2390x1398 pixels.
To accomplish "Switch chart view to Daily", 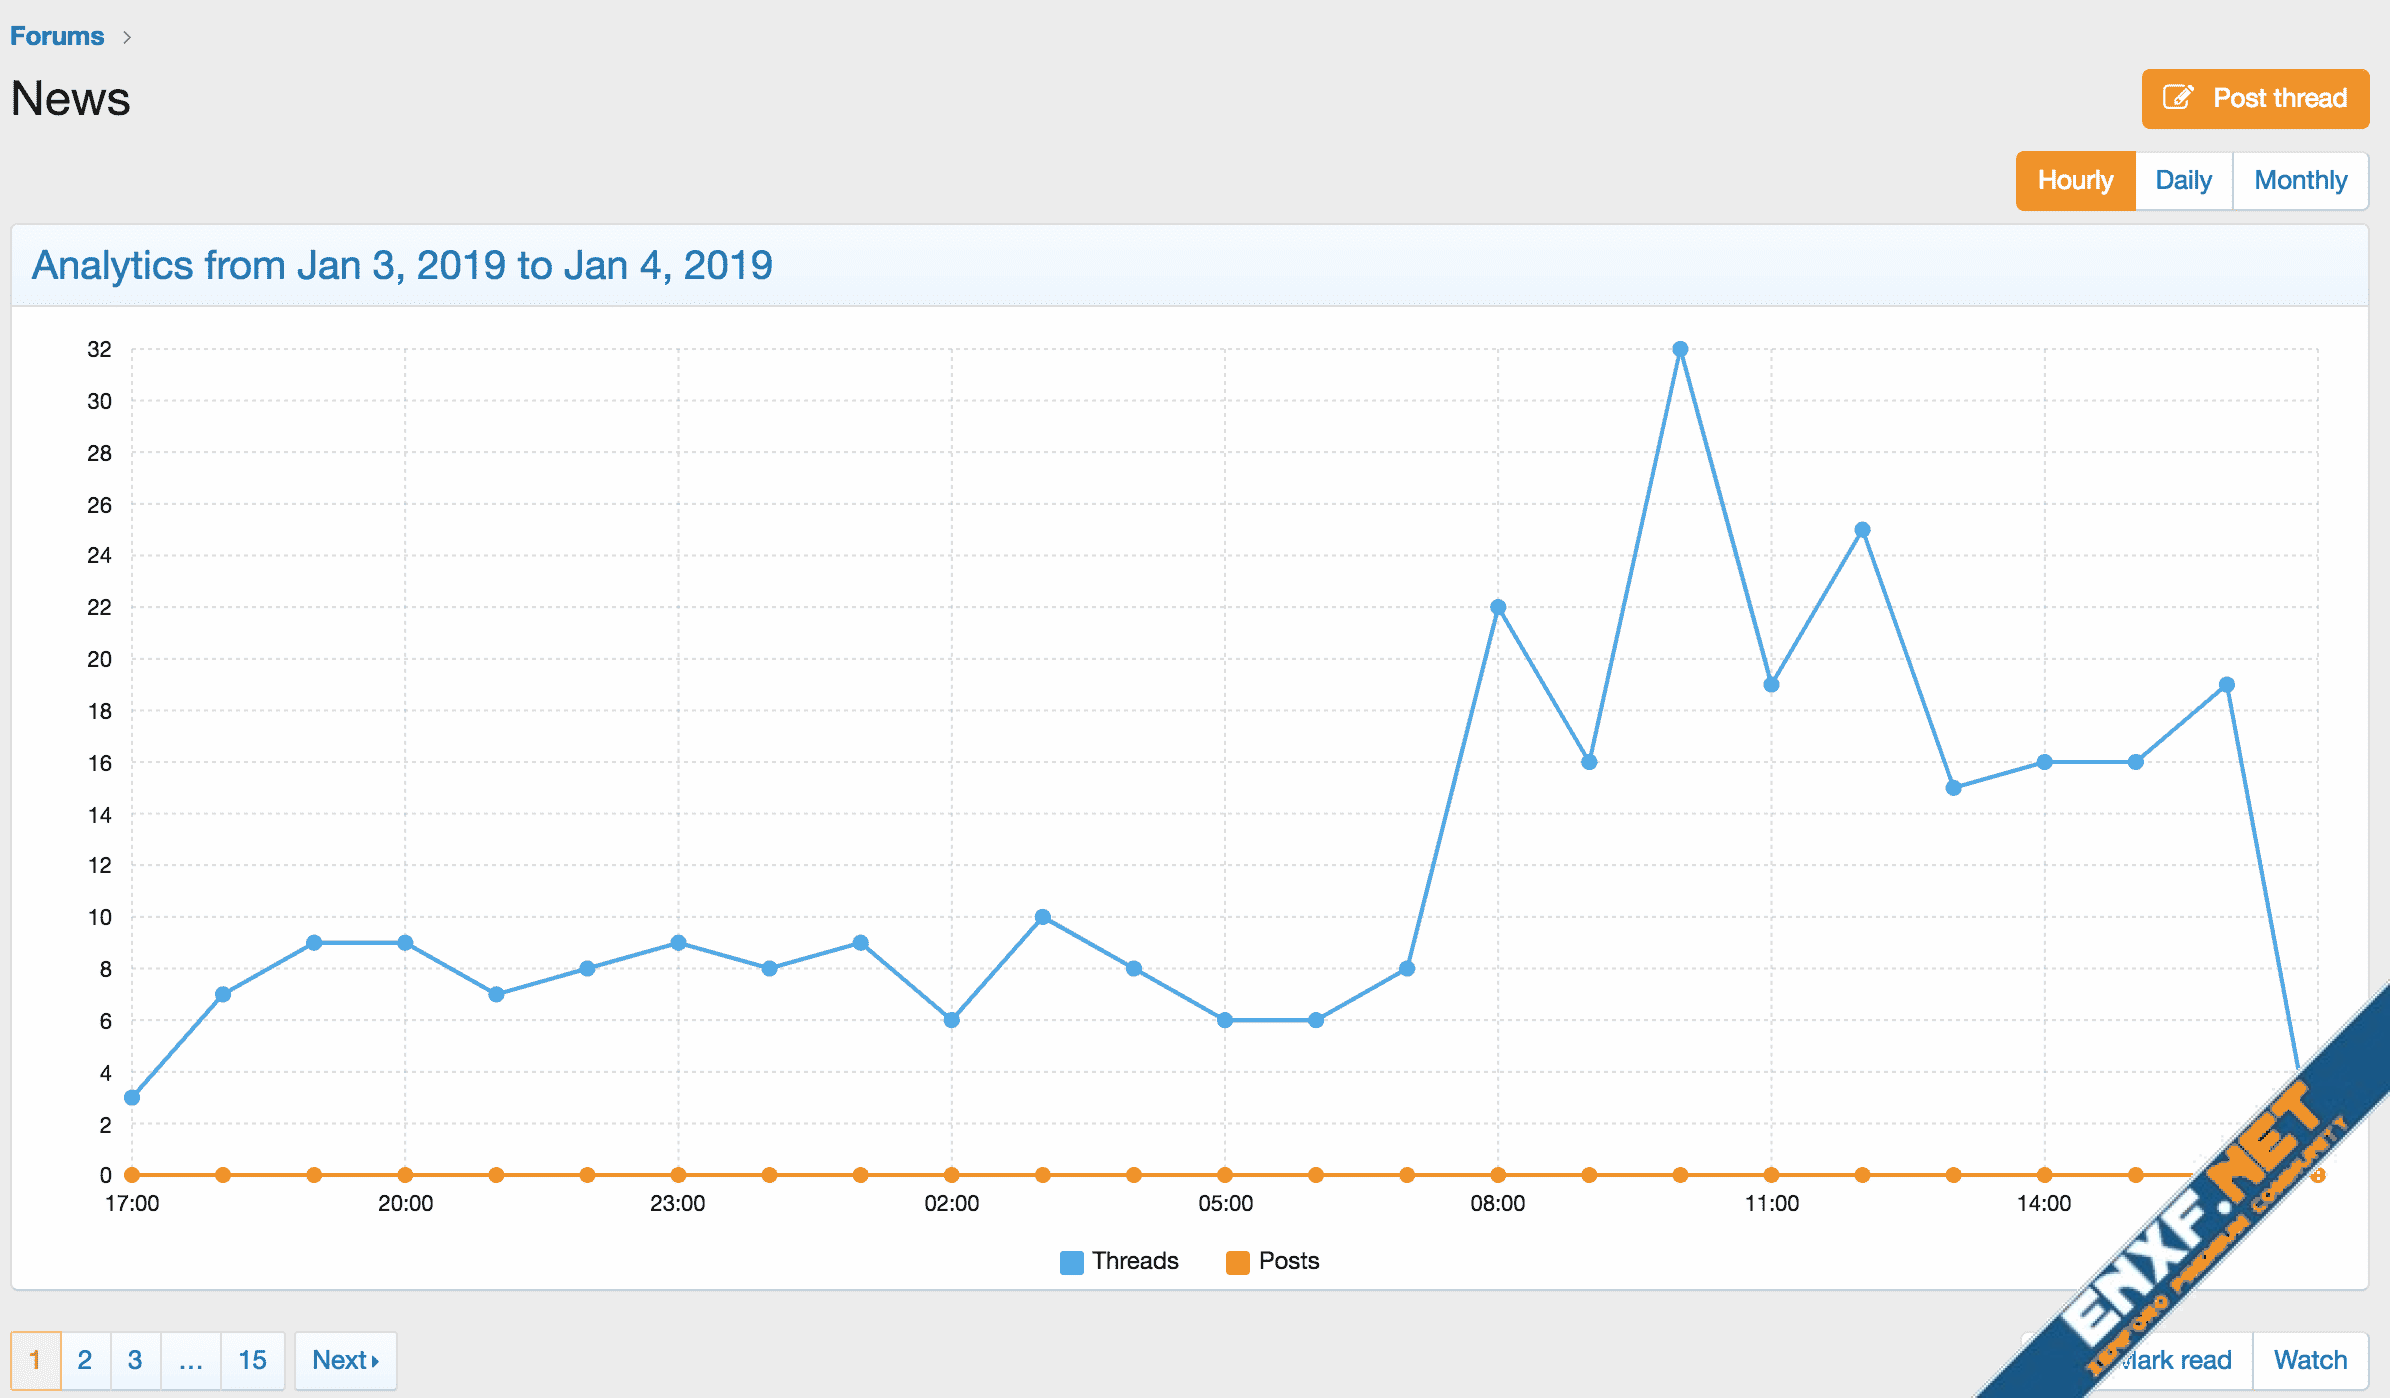I will tap(2183, 181).
